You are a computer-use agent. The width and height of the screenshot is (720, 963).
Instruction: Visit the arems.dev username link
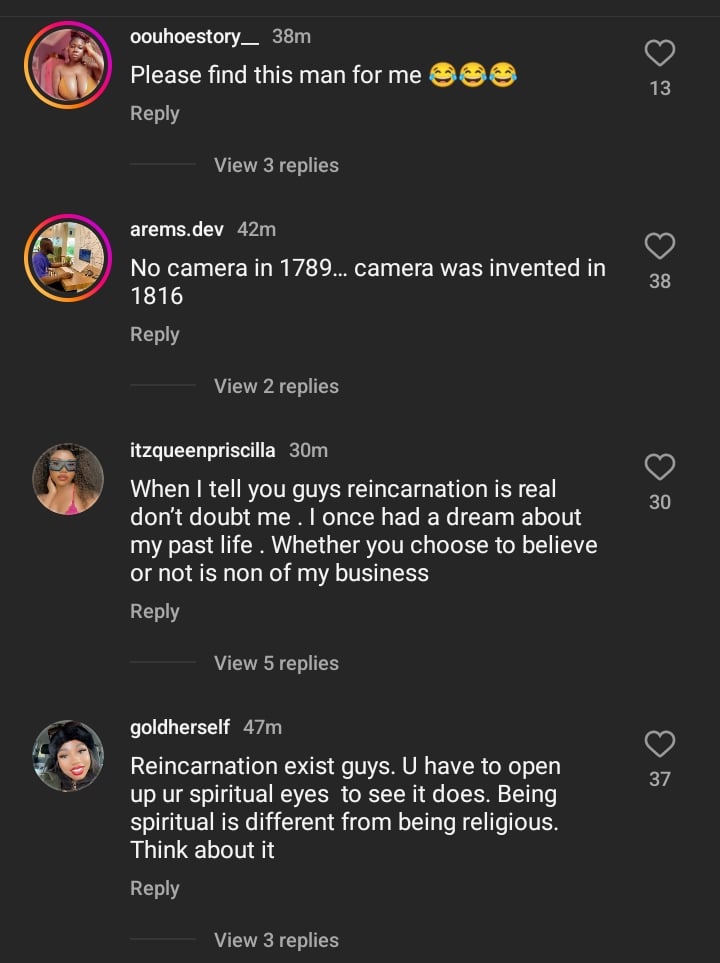coord(177,229)
